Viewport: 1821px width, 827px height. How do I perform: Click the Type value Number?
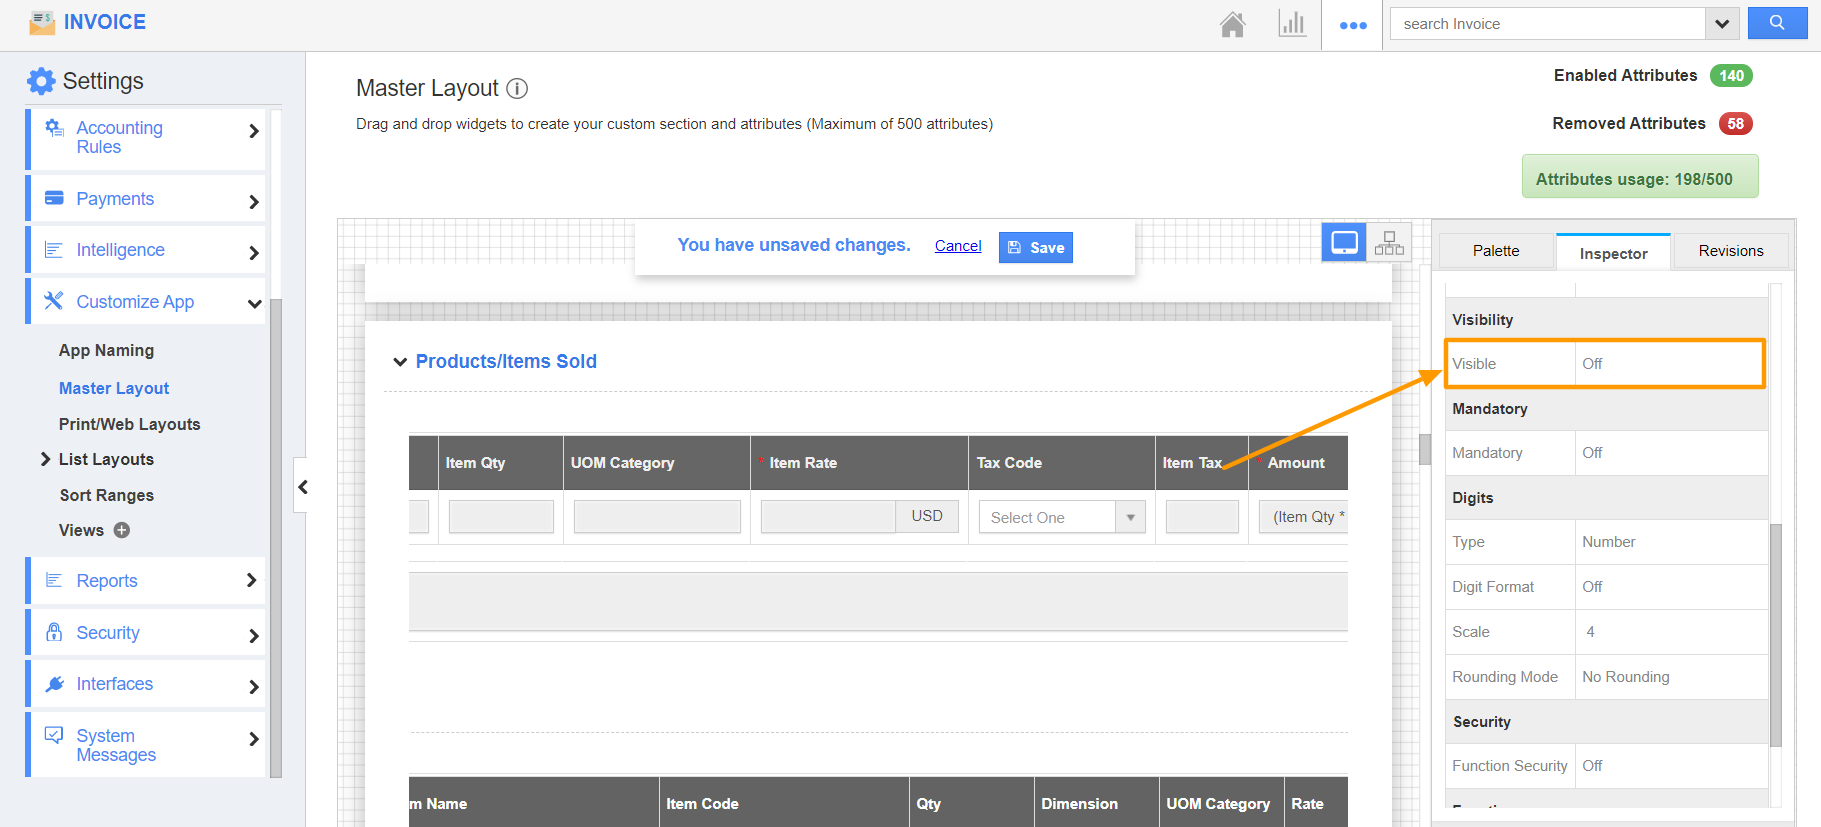(x=1670, y=542)
